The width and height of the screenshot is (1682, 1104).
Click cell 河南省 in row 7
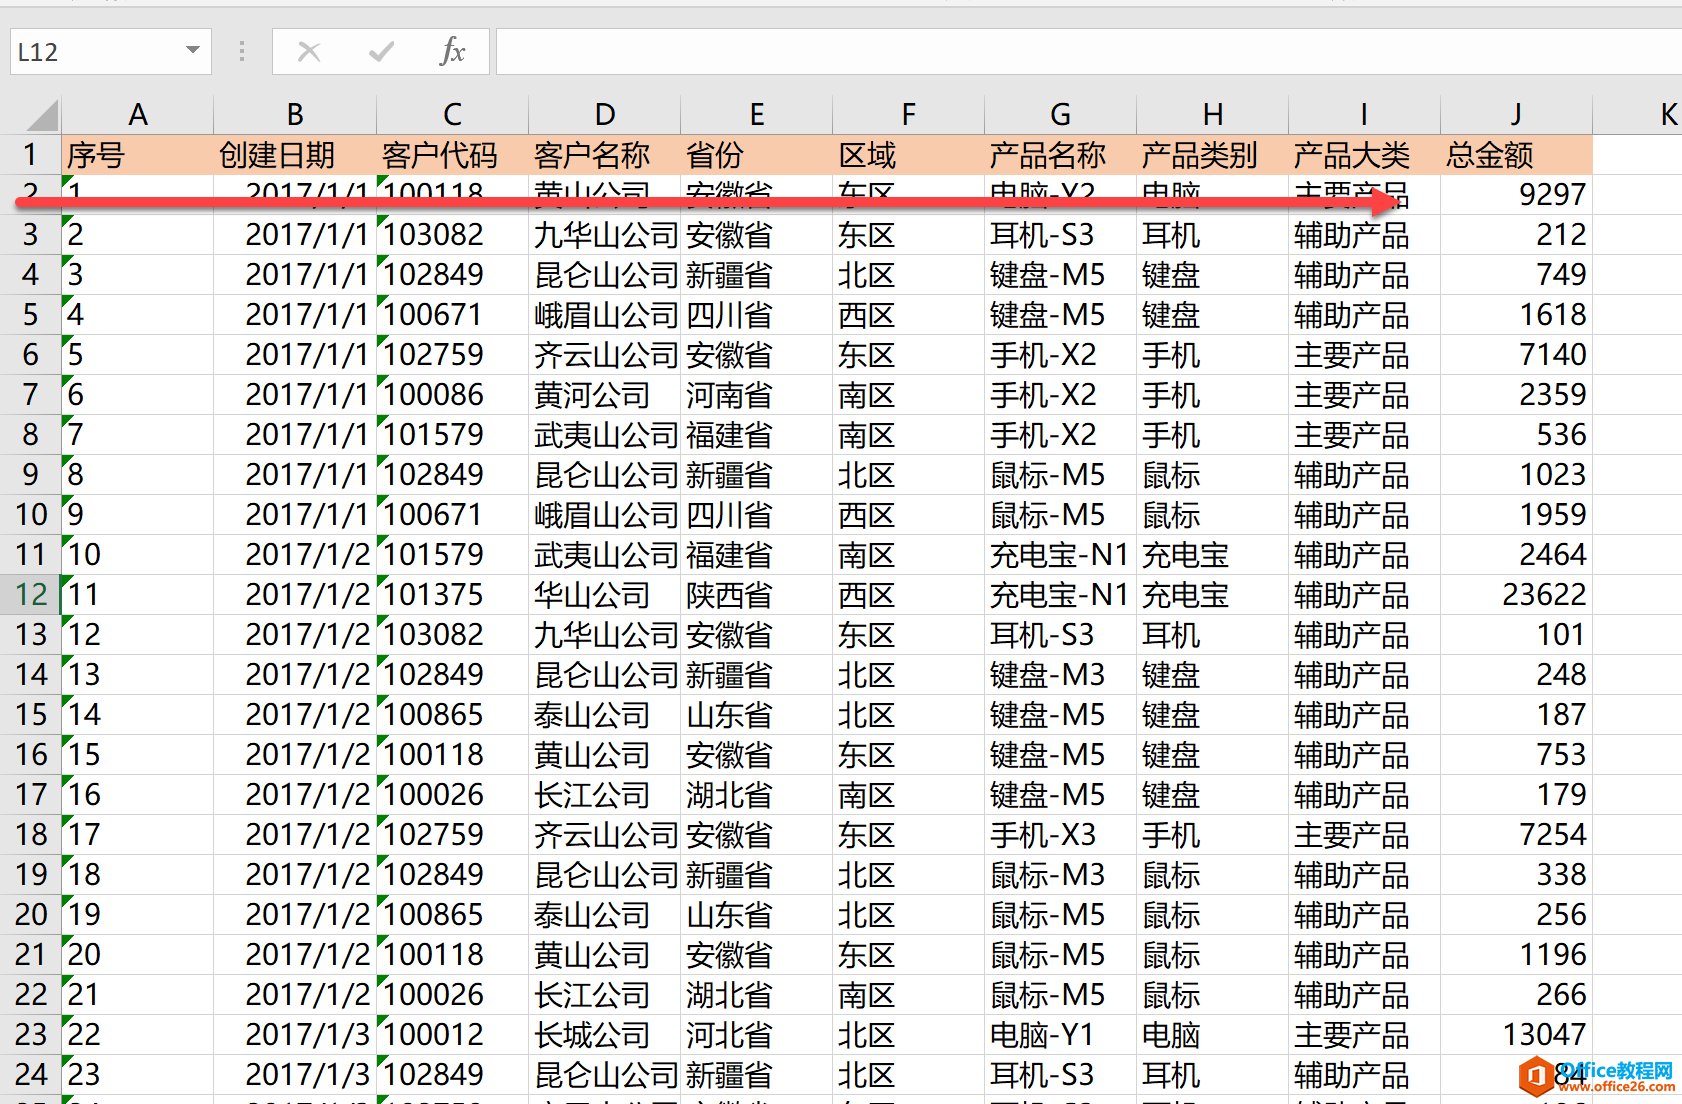[x=757, y=395]
